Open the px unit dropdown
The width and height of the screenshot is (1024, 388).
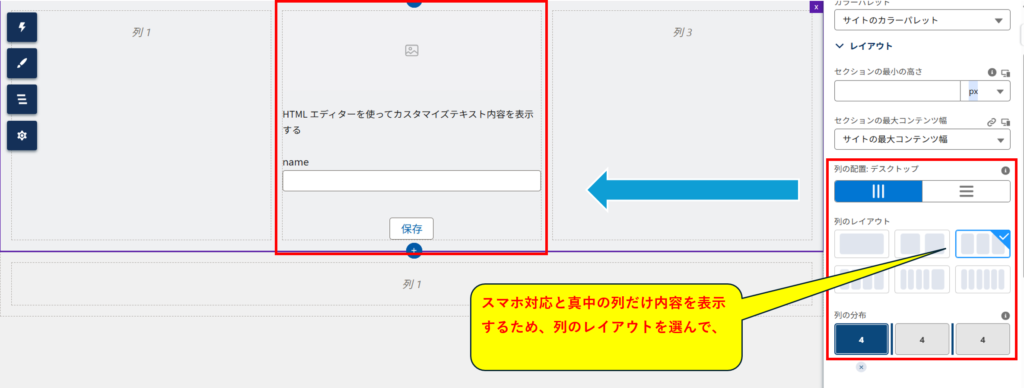985,91
